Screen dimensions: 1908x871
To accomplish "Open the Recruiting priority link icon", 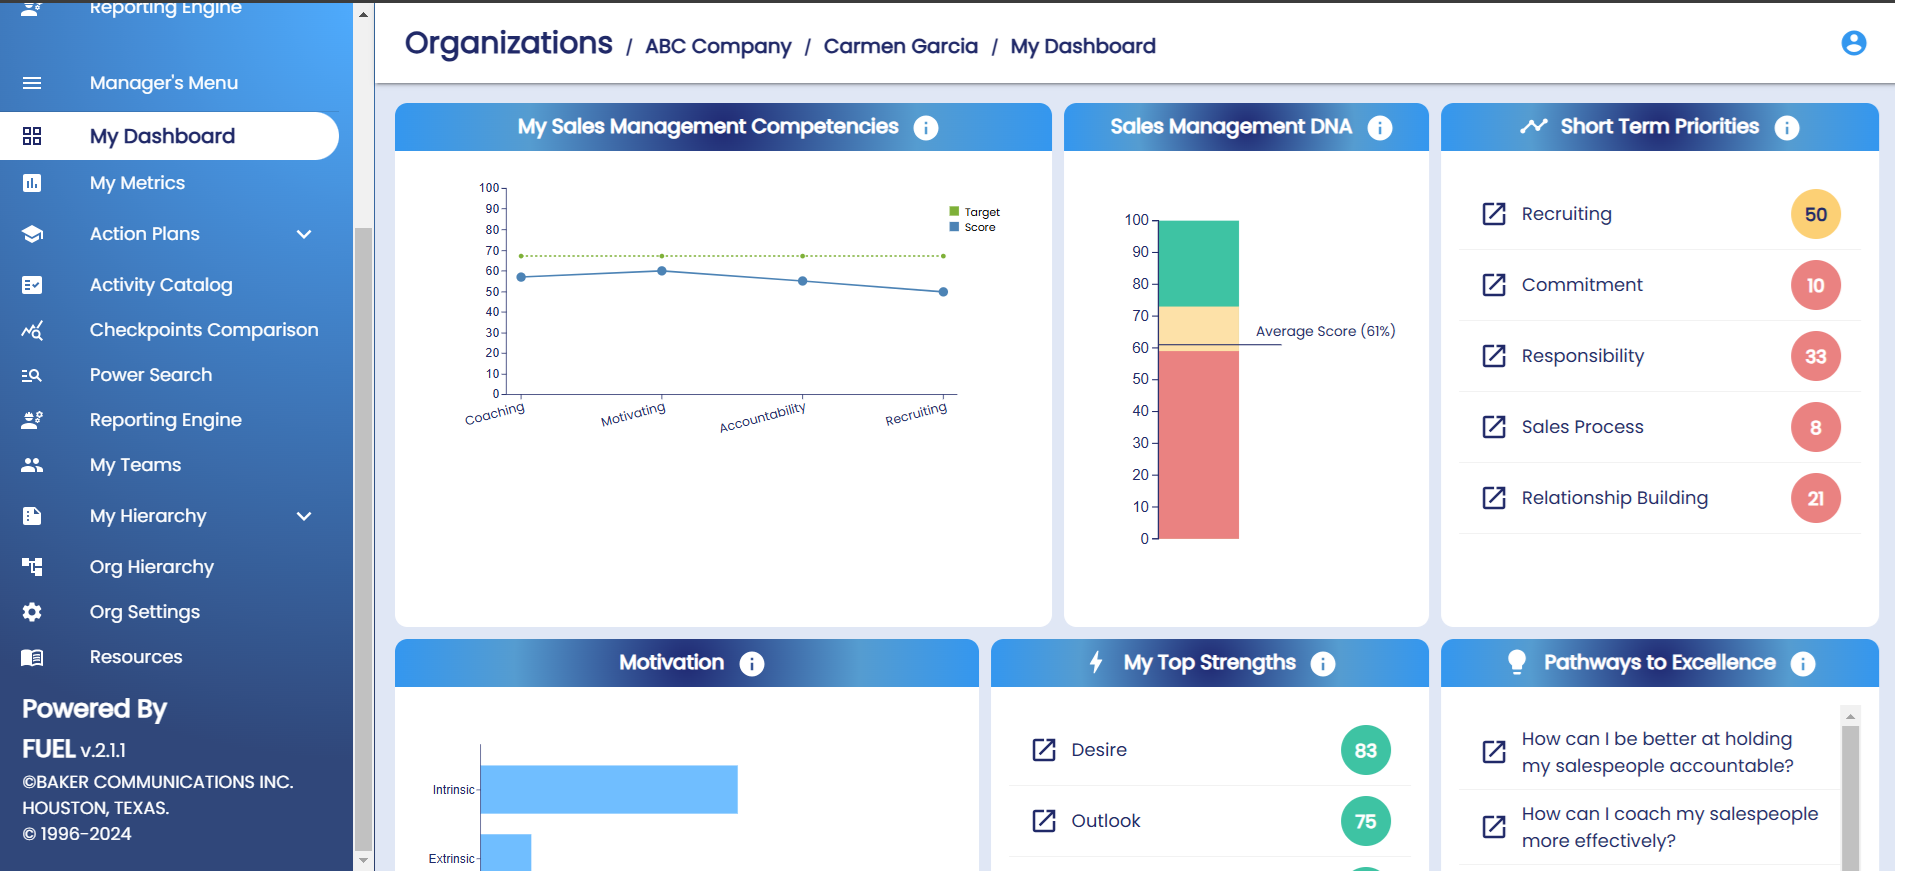I will (1493, 214).
